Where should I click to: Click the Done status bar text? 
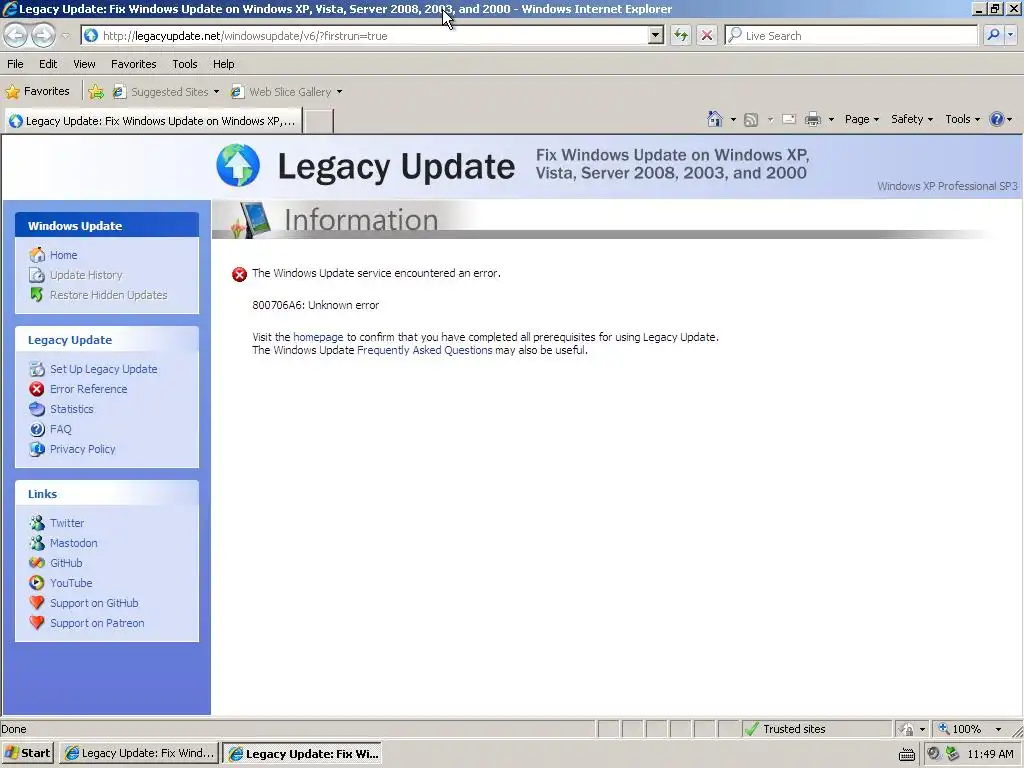click(x=14, y=729)
